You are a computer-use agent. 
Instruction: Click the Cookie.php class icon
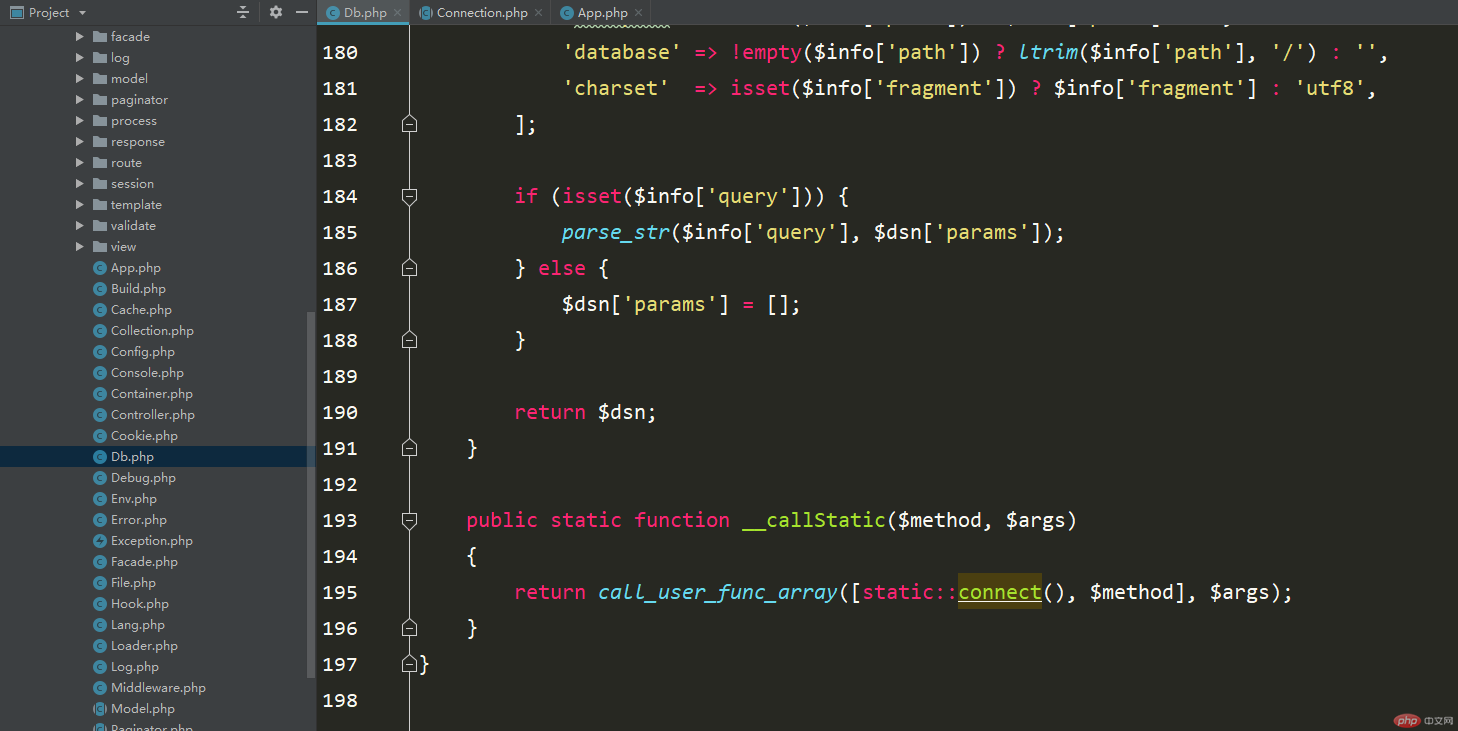(100, 436)
